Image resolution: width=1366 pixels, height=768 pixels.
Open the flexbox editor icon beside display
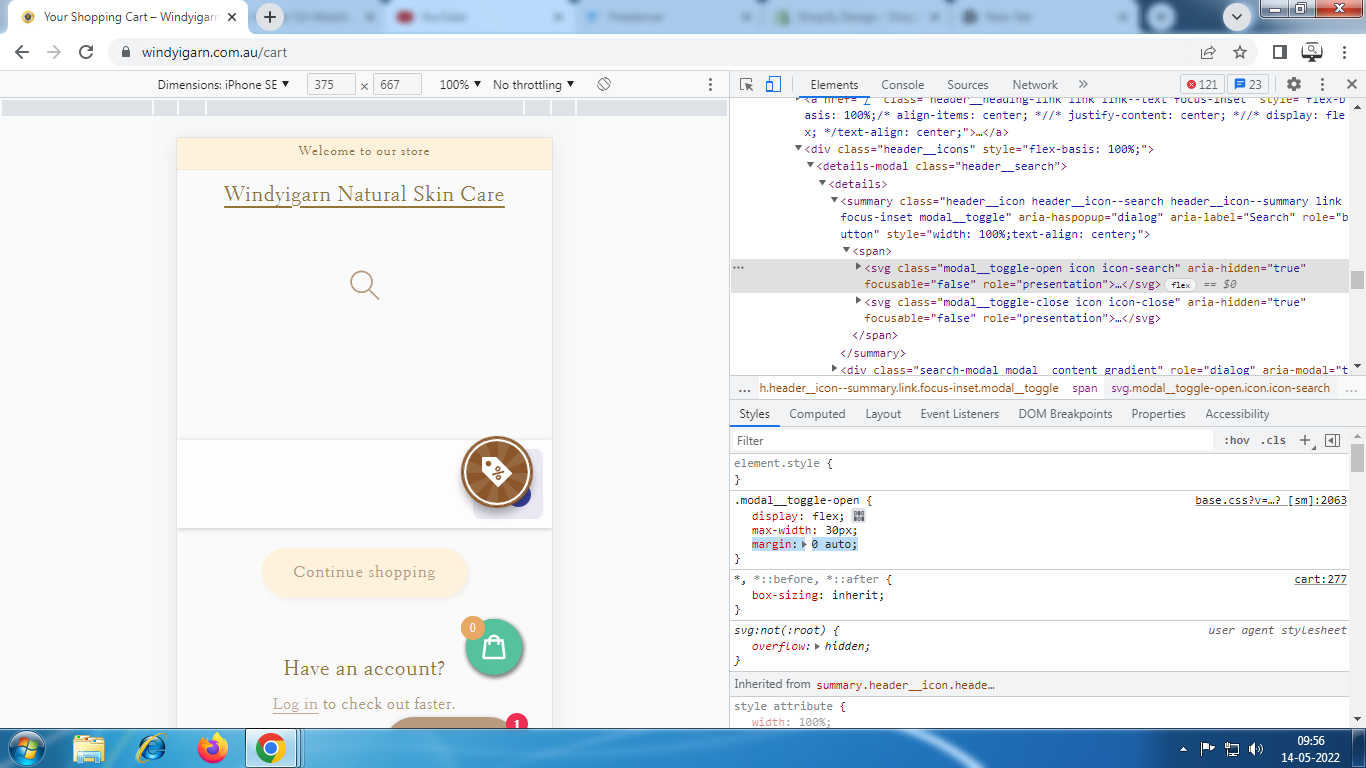click(x=858, y=516)
